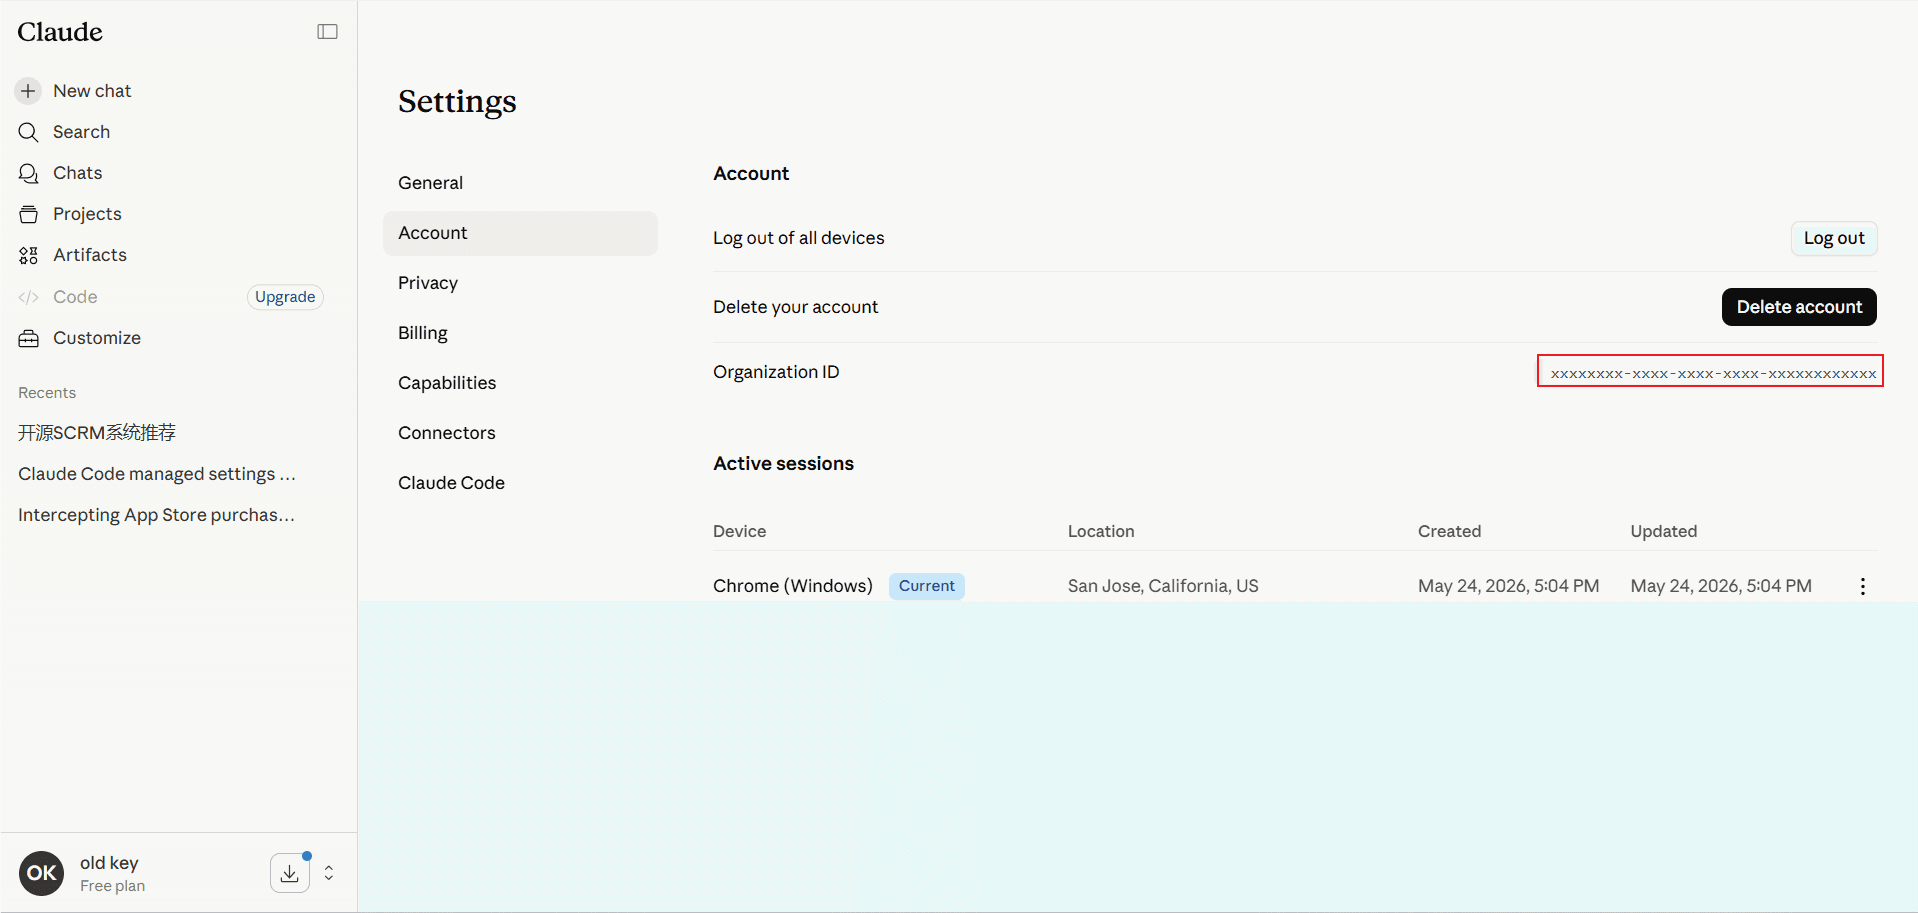Open the General settings tab
Viewport: 1918px width, 913px height.
coord(520,183)
